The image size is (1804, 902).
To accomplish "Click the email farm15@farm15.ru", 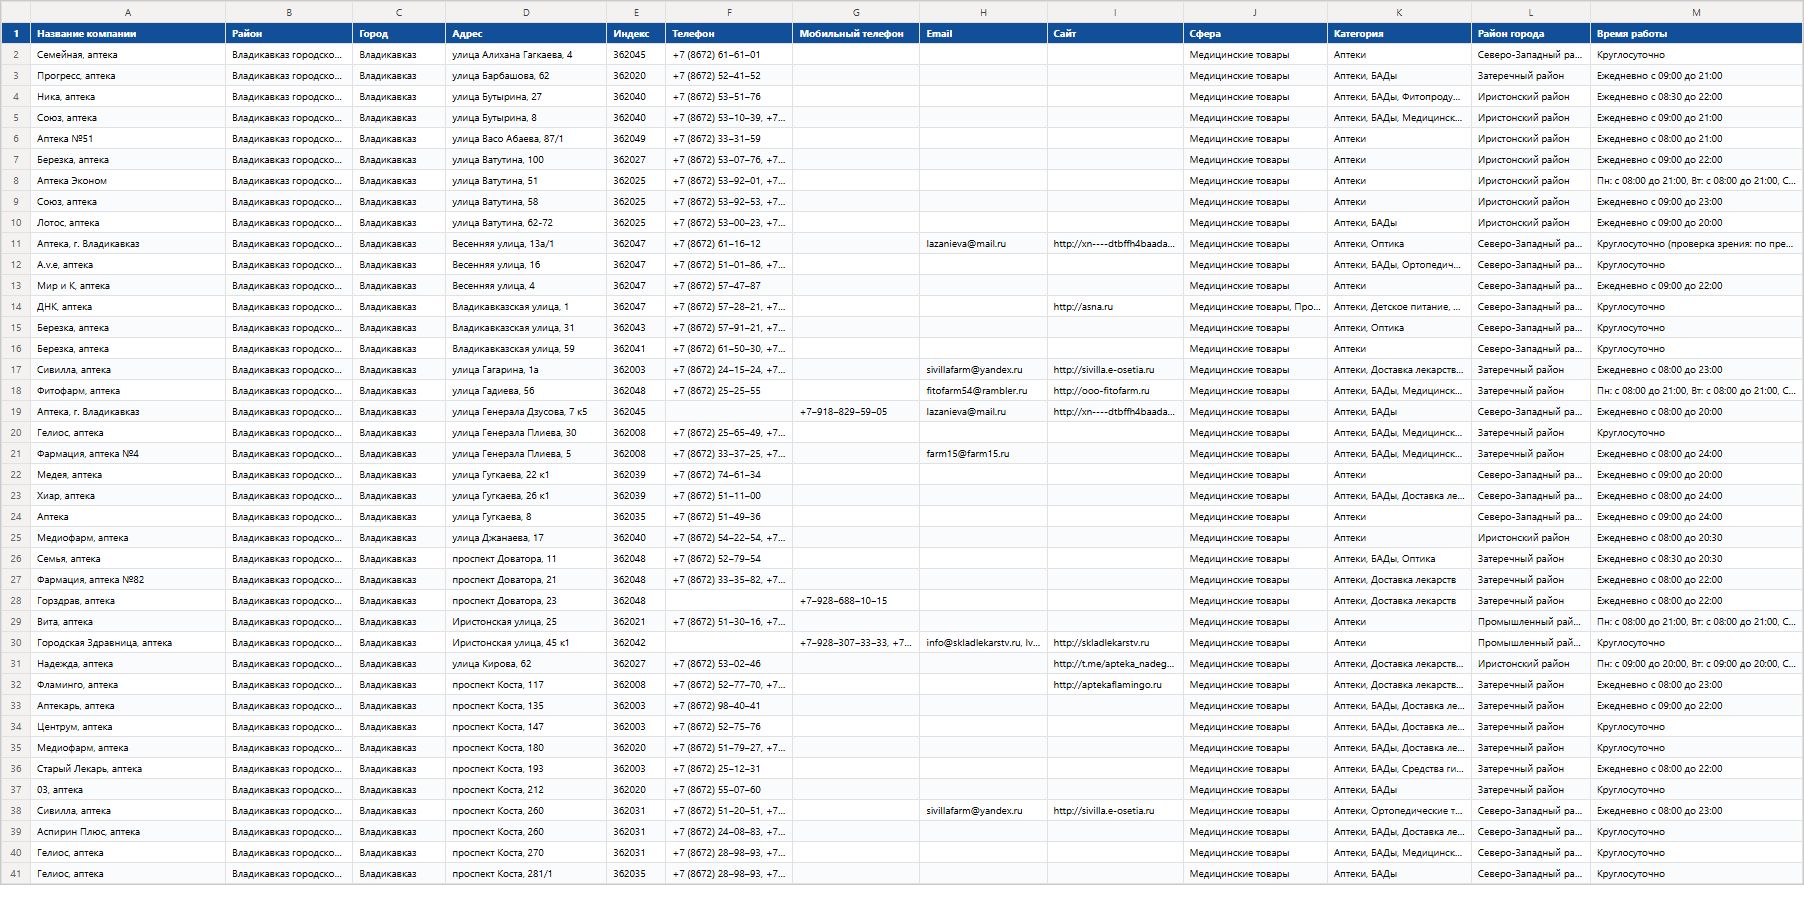I will 983,454.
